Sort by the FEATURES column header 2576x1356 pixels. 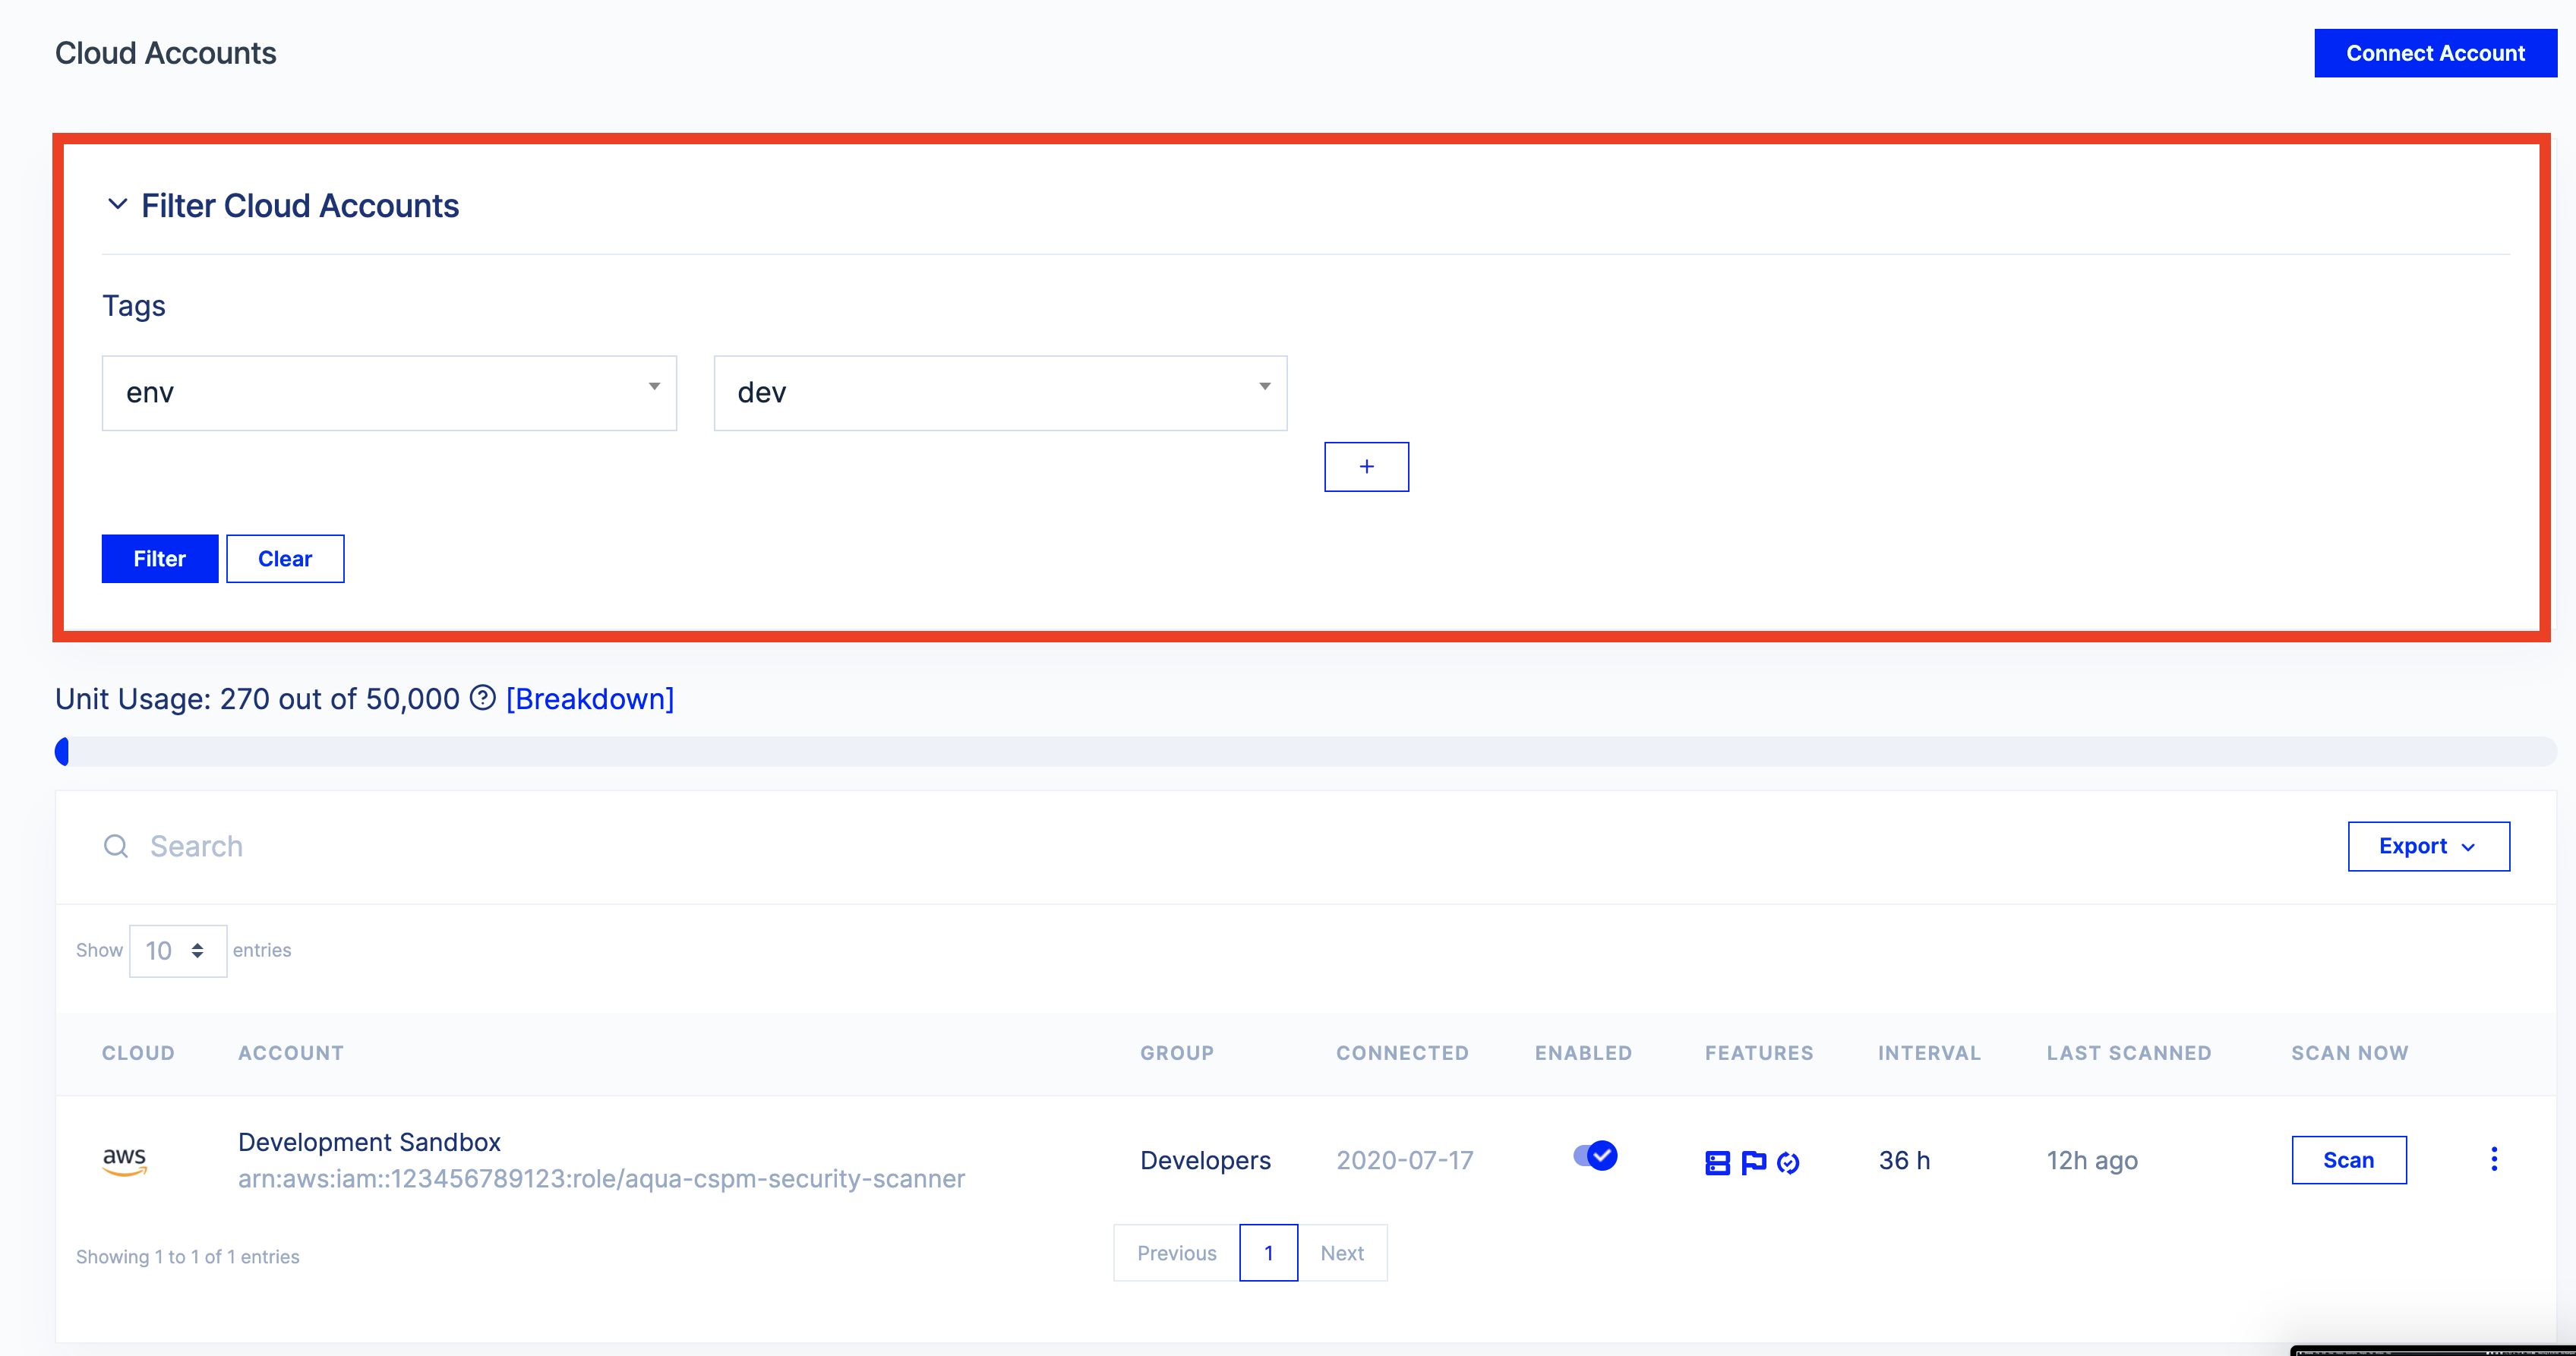point(1759,1053)
